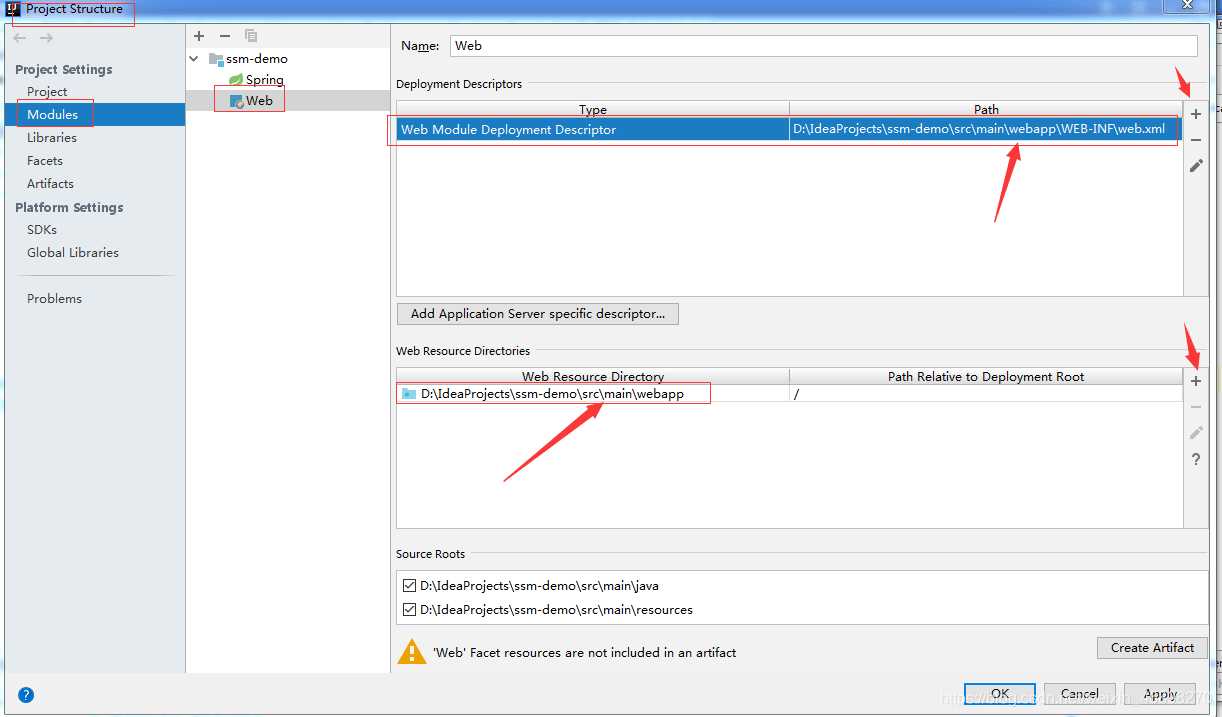This screenshot has height=717, width=1222.
Task: Collapse the ssm-demo module node
Action: (x=193, y=58)
